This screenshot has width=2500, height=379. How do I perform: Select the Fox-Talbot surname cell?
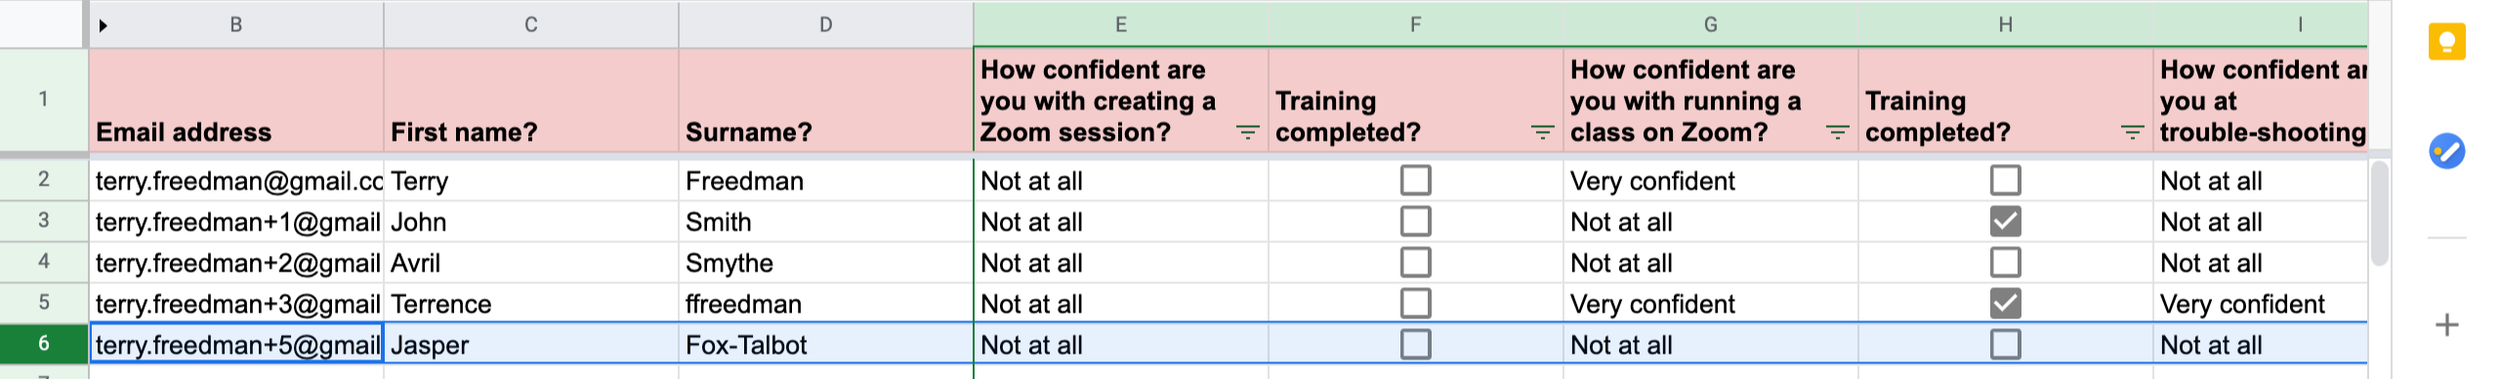point(826,344)
